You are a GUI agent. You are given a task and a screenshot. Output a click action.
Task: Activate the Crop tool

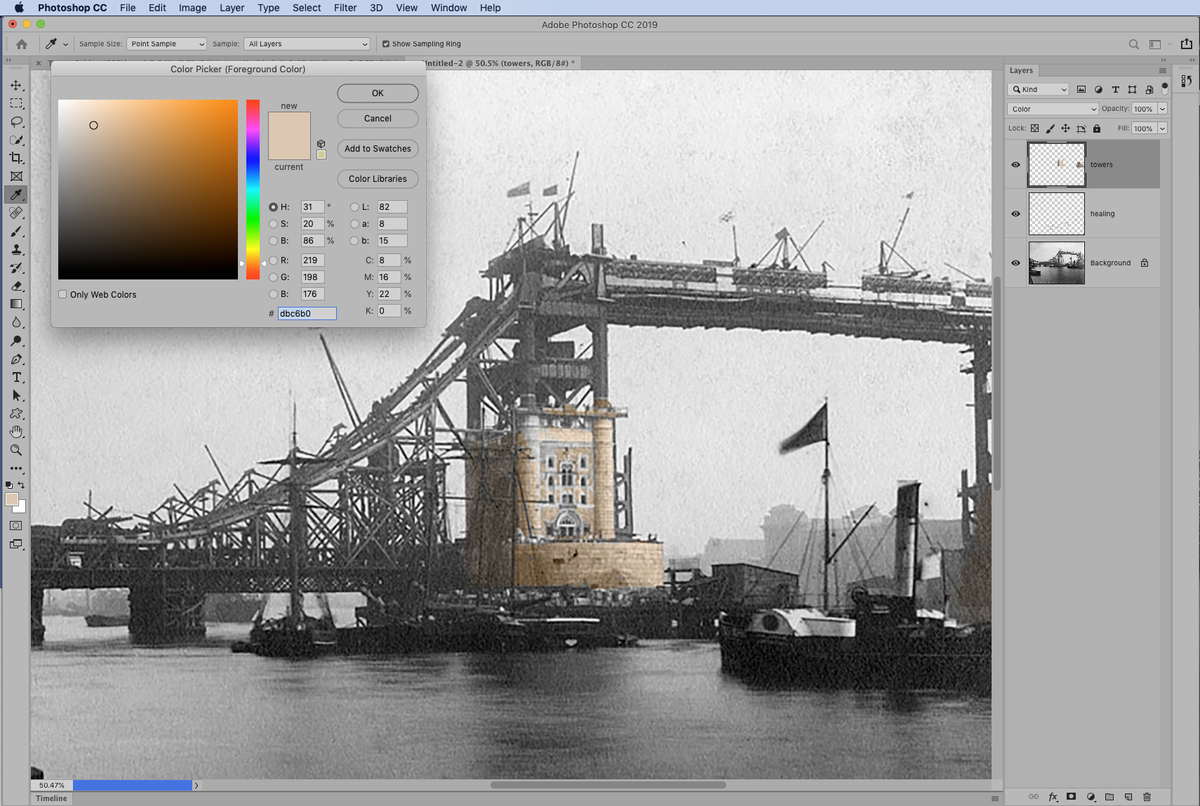click(16, 157)
